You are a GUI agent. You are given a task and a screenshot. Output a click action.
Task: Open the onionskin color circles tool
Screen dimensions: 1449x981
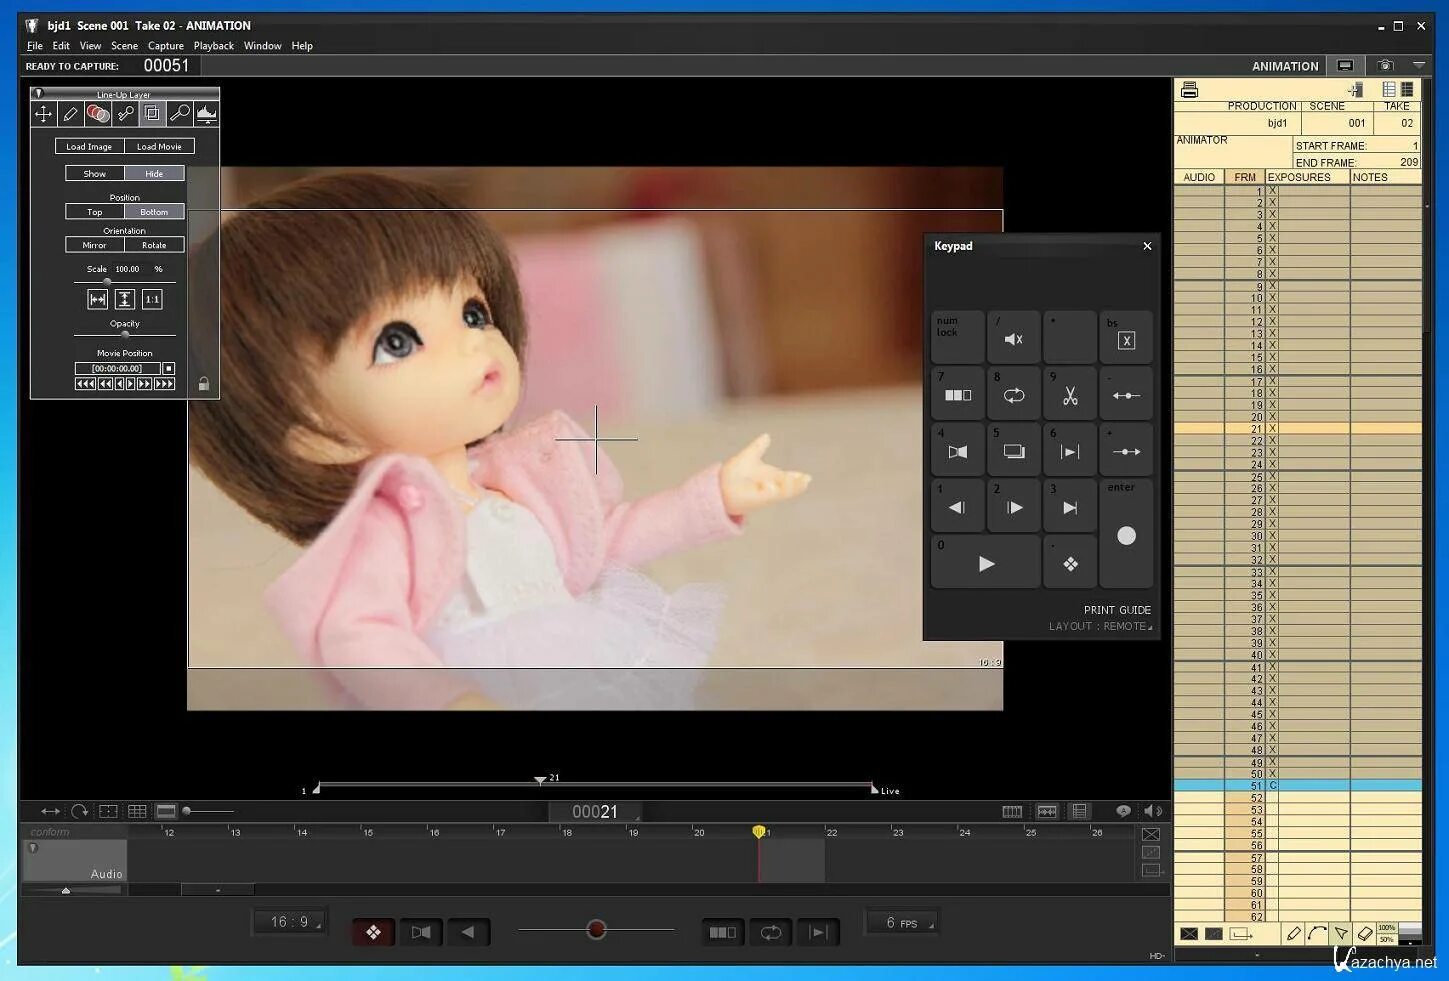98,114
